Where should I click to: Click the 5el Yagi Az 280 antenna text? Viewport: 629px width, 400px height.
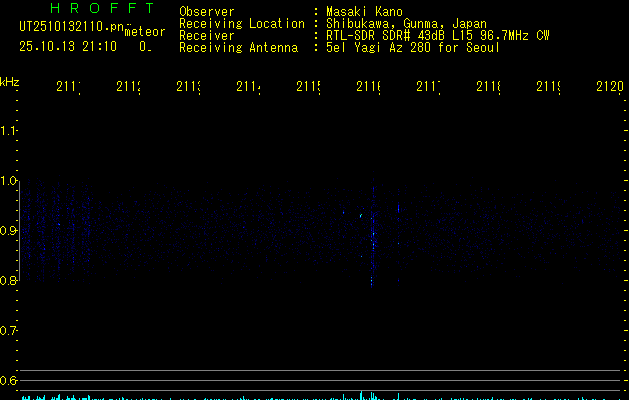pyautogui.click(x=413, y=48)
